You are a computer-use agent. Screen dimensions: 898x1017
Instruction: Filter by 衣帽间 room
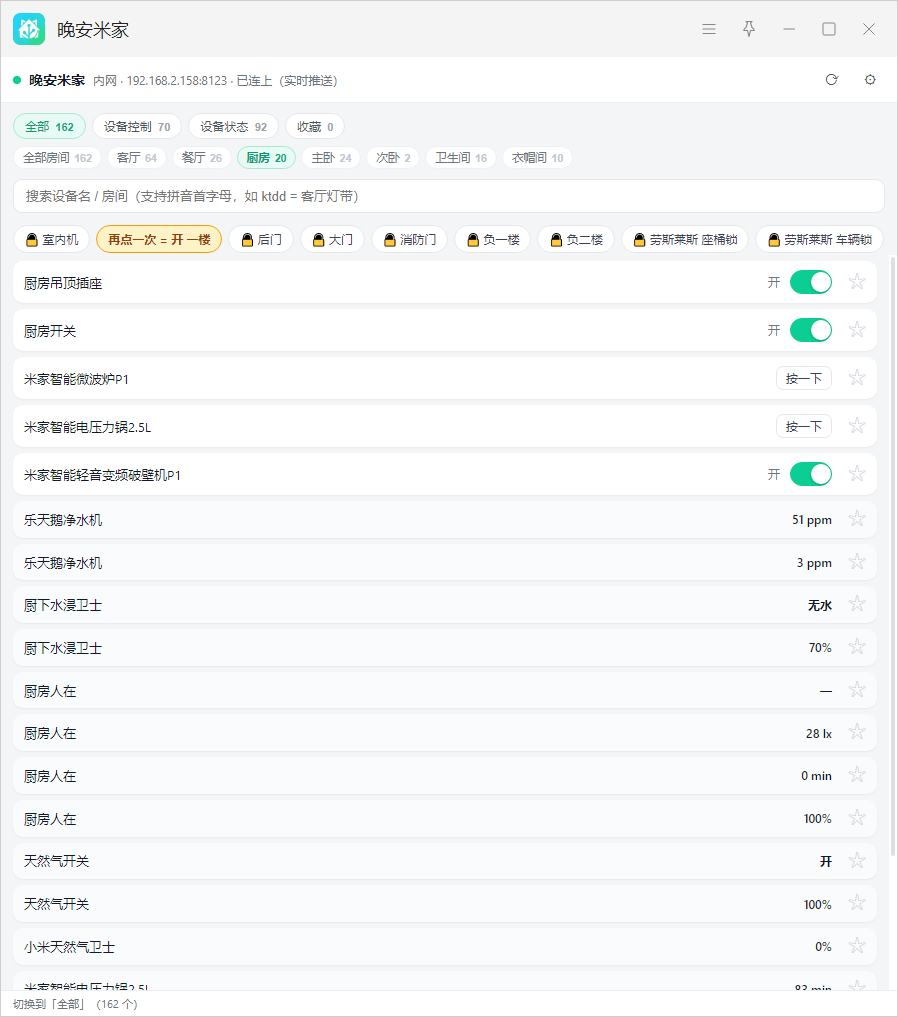(538, 158)
